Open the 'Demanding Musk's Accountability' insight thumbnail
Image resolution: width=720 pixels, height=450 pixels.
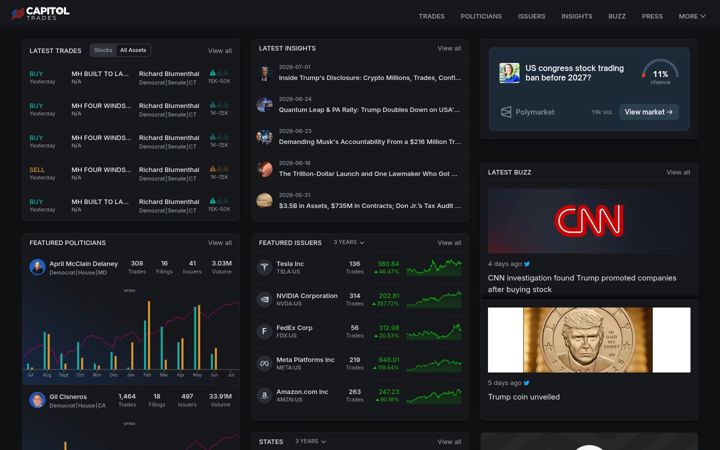[x=264, y=137]
